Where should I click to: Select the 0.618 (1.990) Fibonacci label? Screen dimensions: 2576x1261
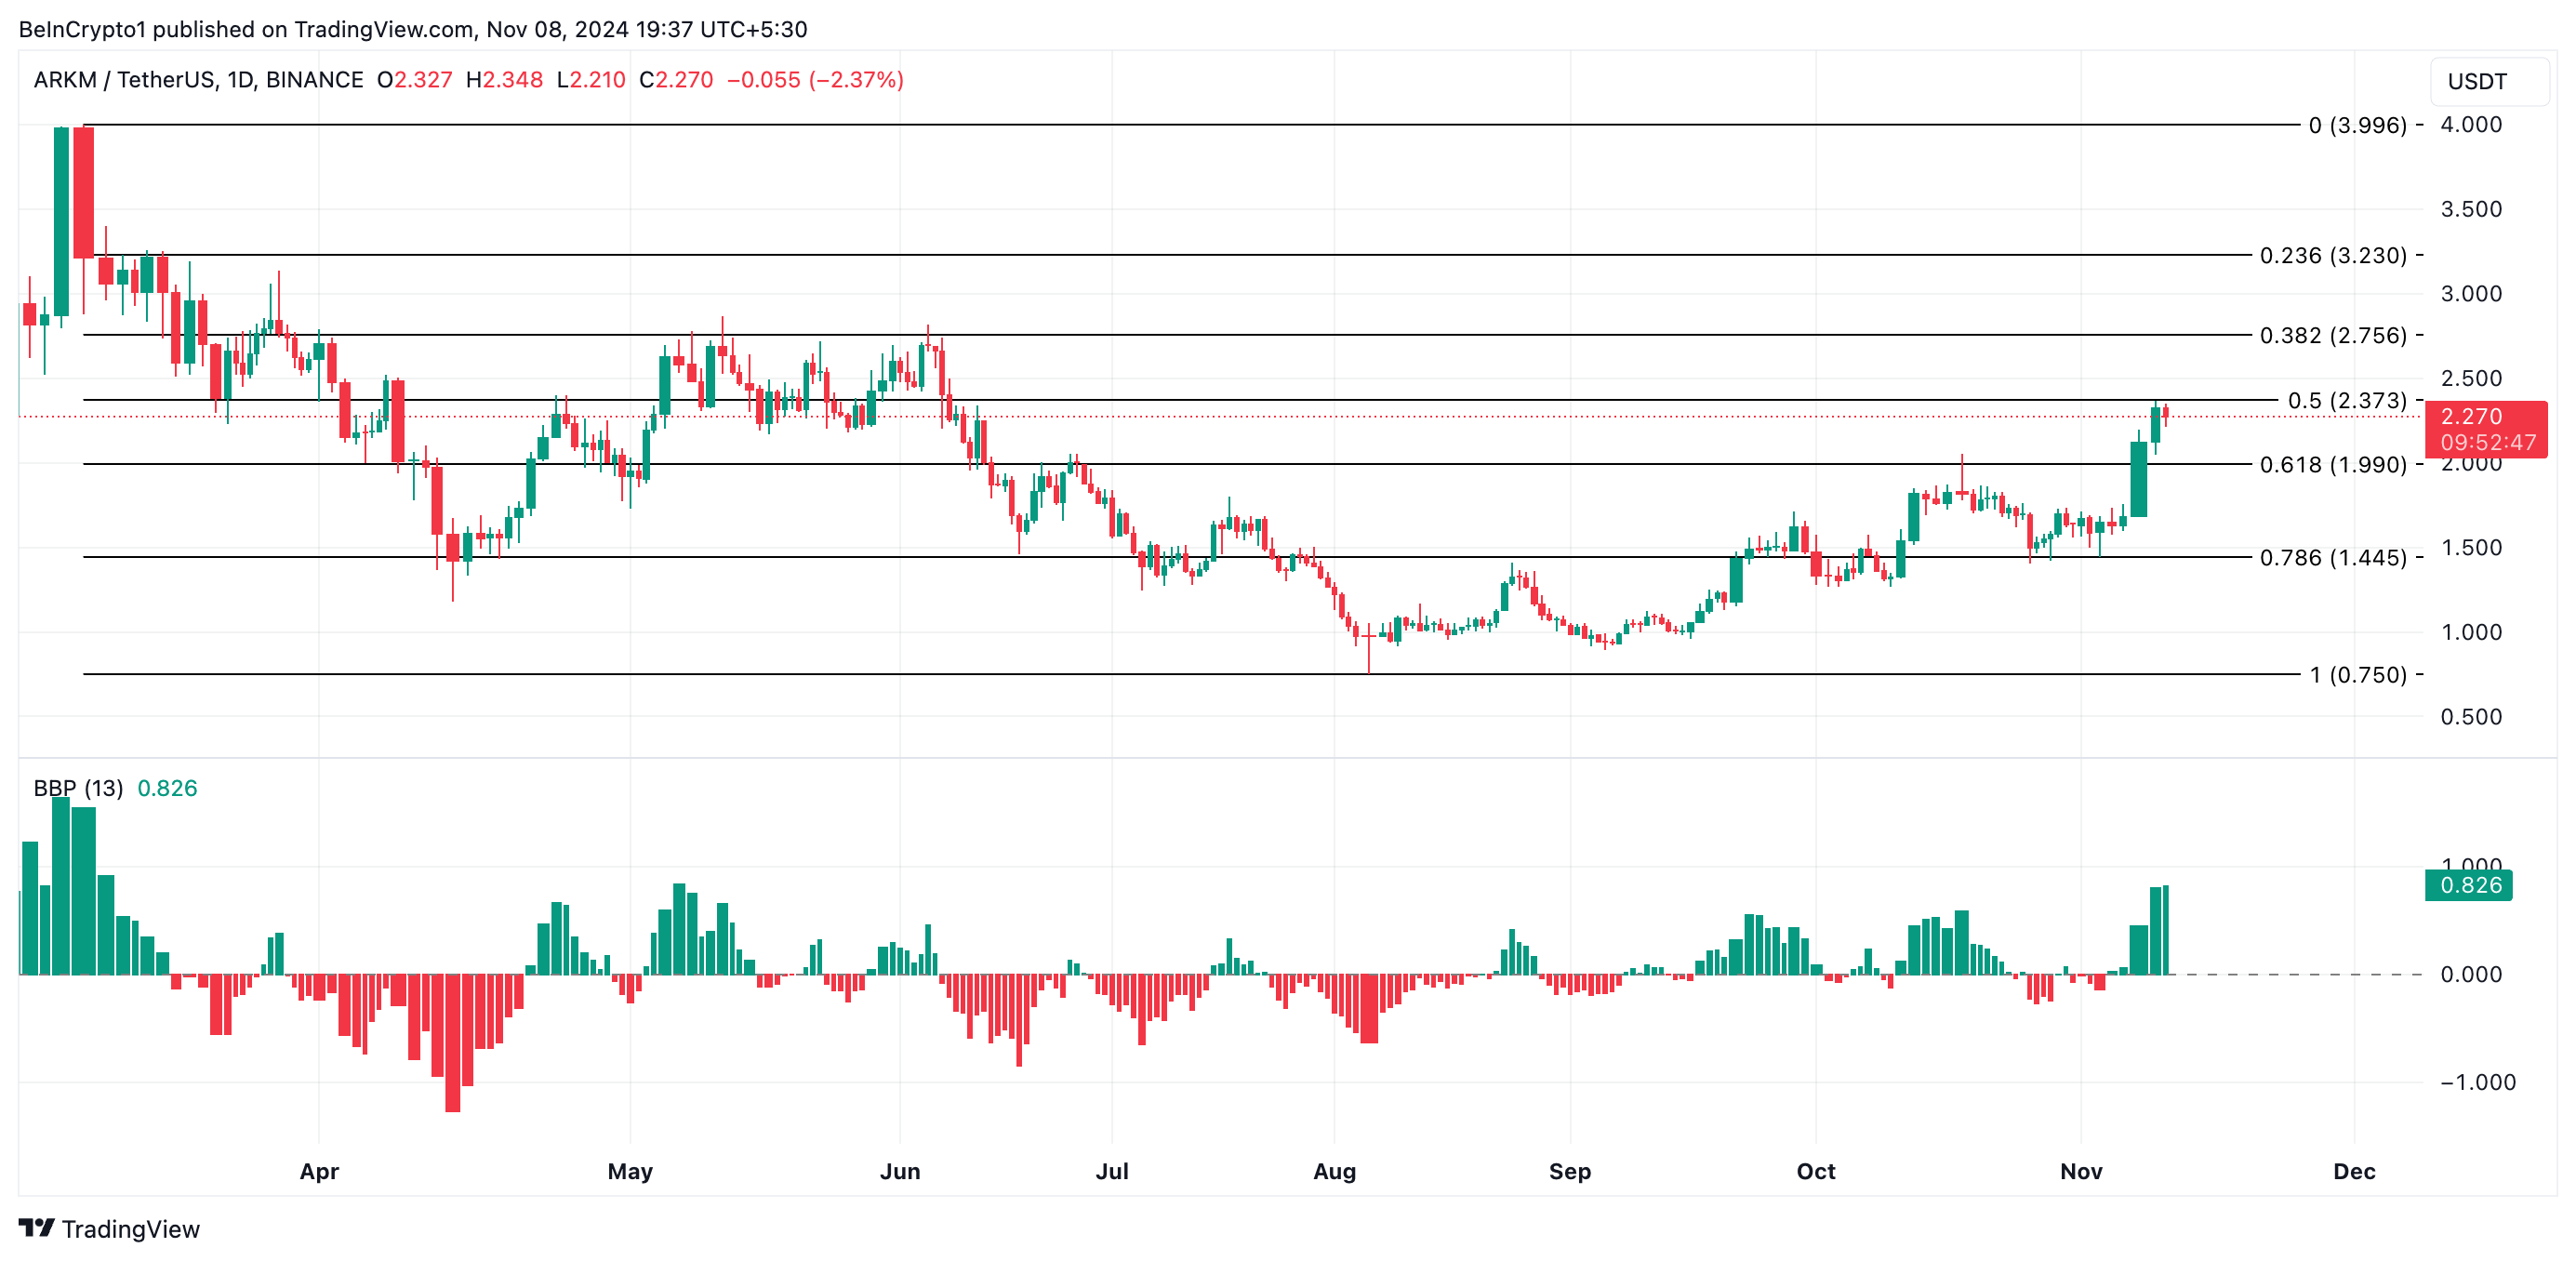tap(2332, 465)
